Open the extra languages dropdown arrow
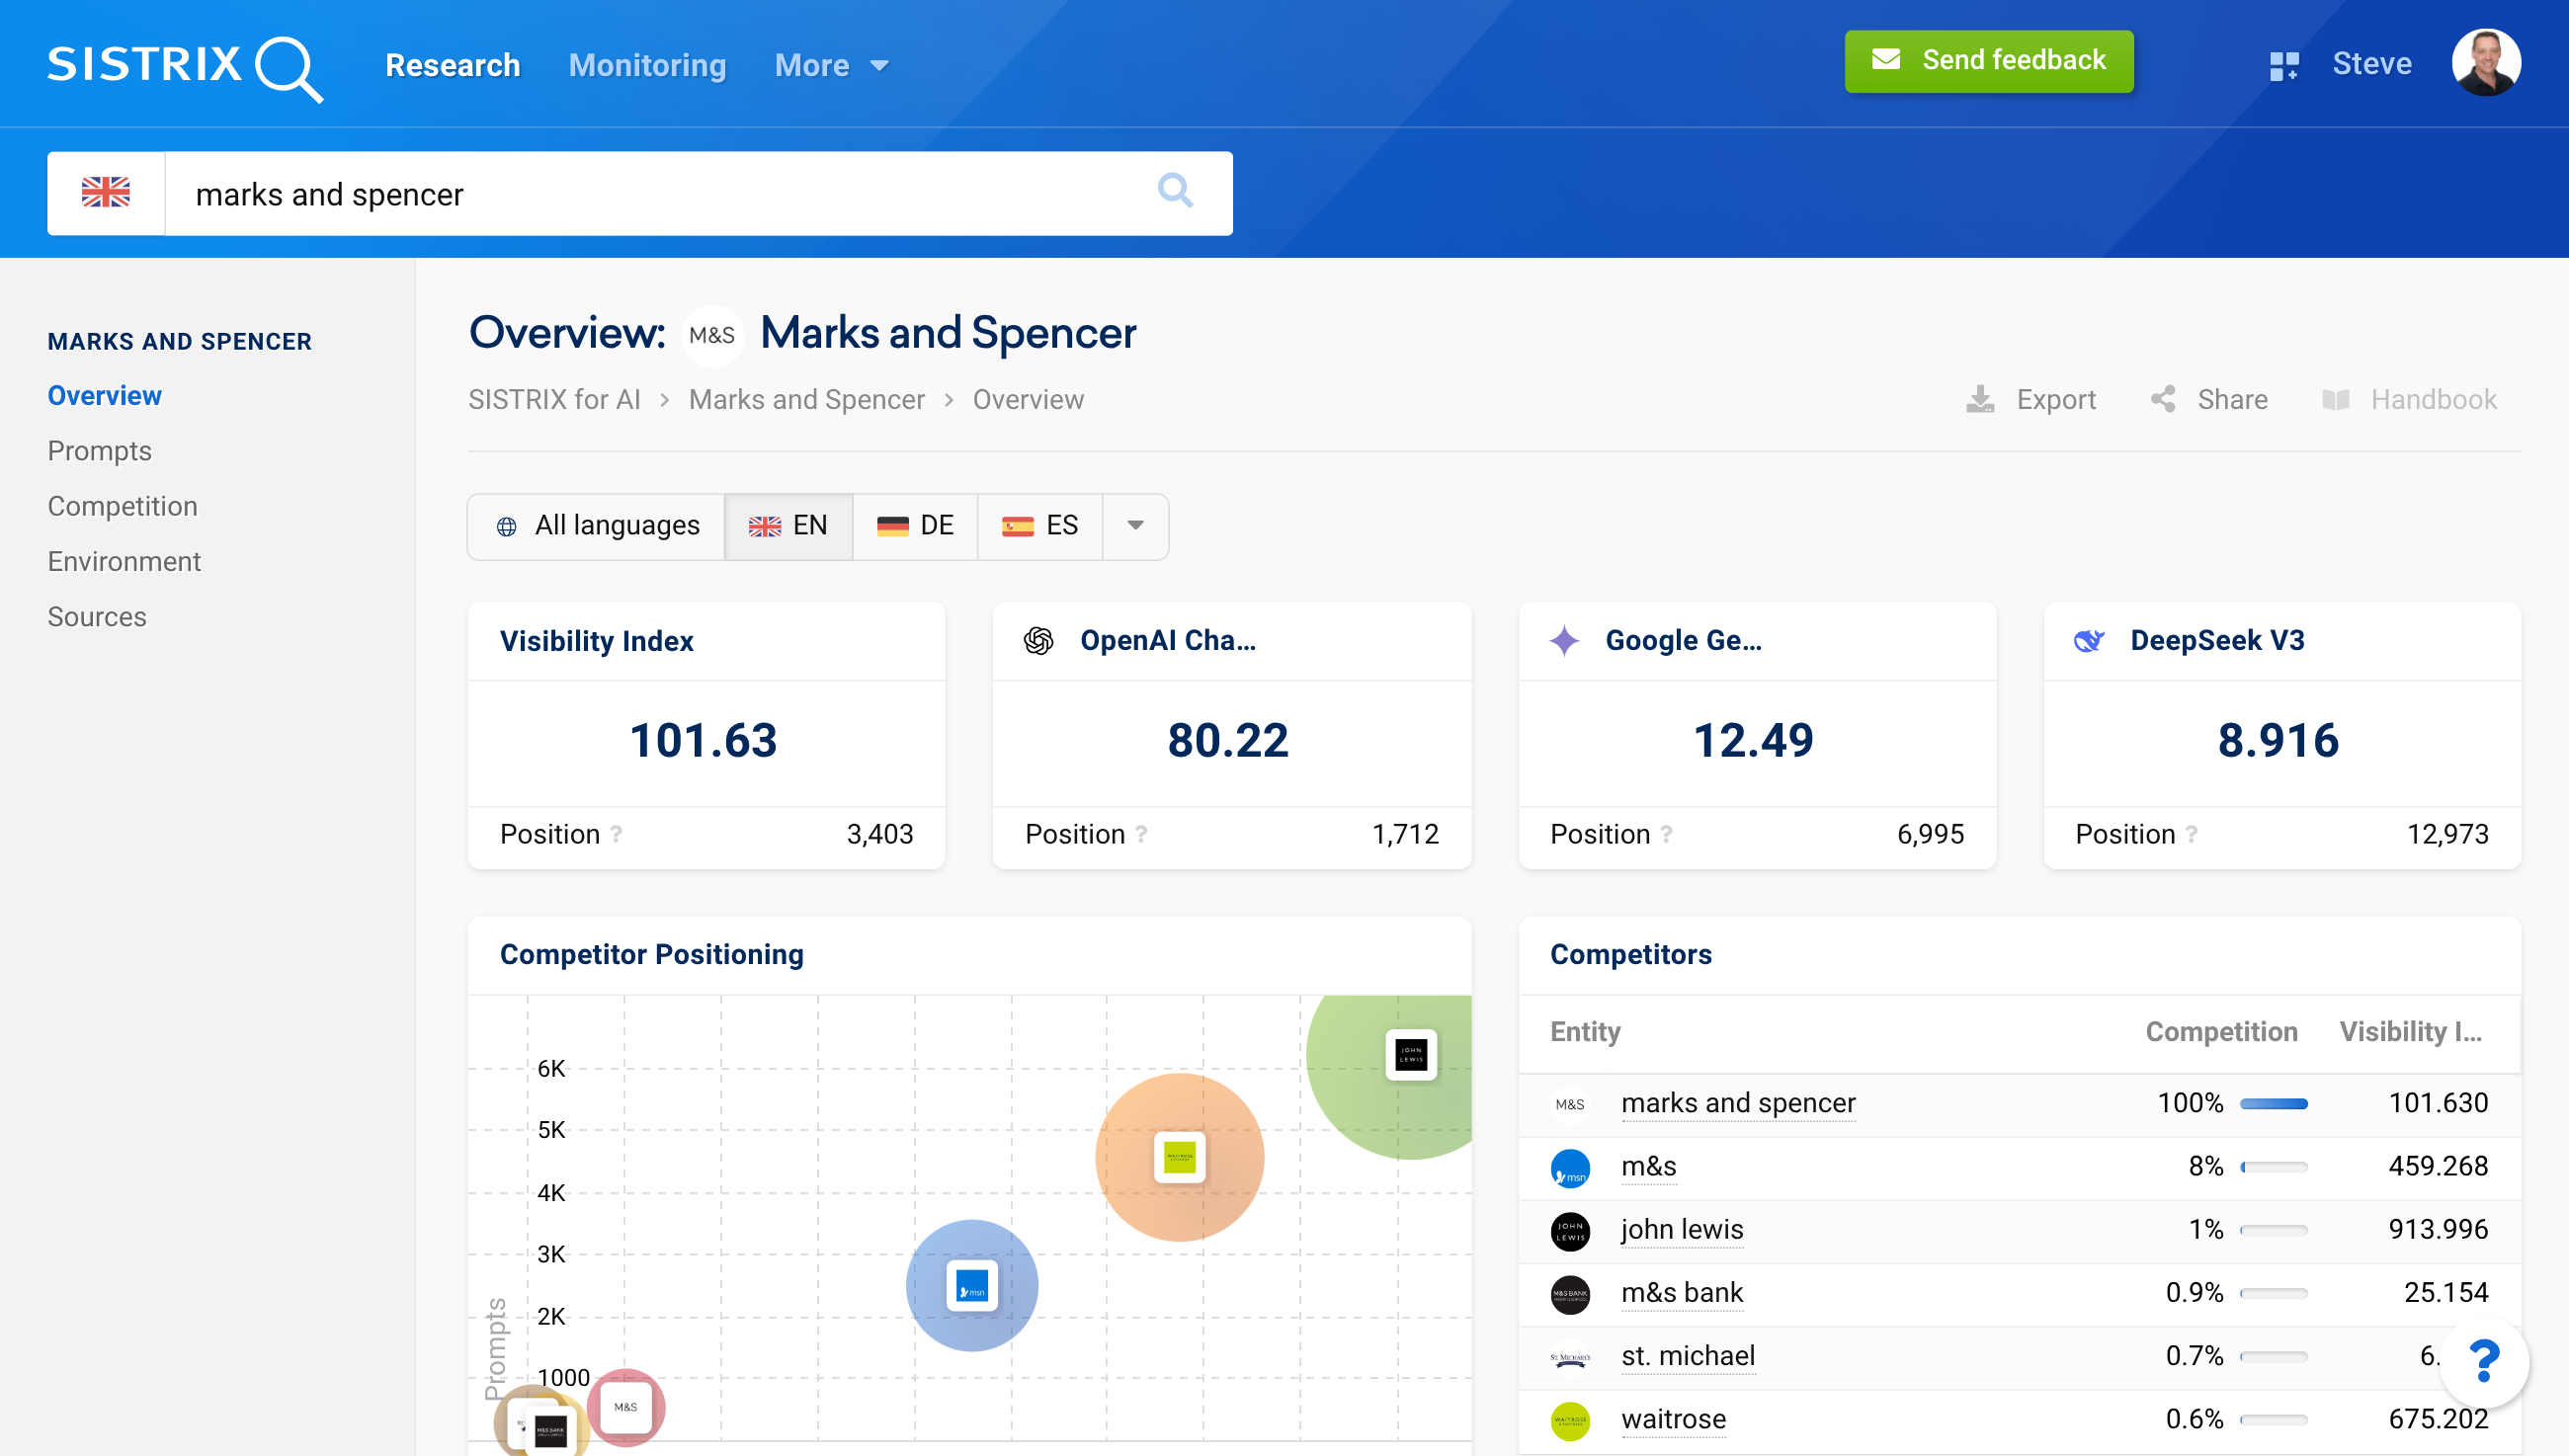 coord(1135,525)
